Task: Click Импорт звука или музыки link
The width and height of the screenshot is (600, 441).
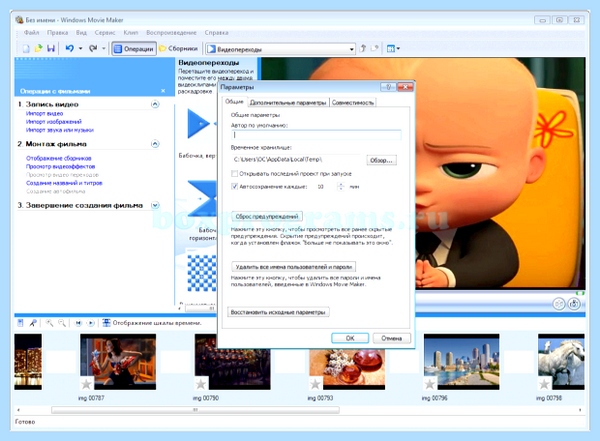Action: [60, 130]
